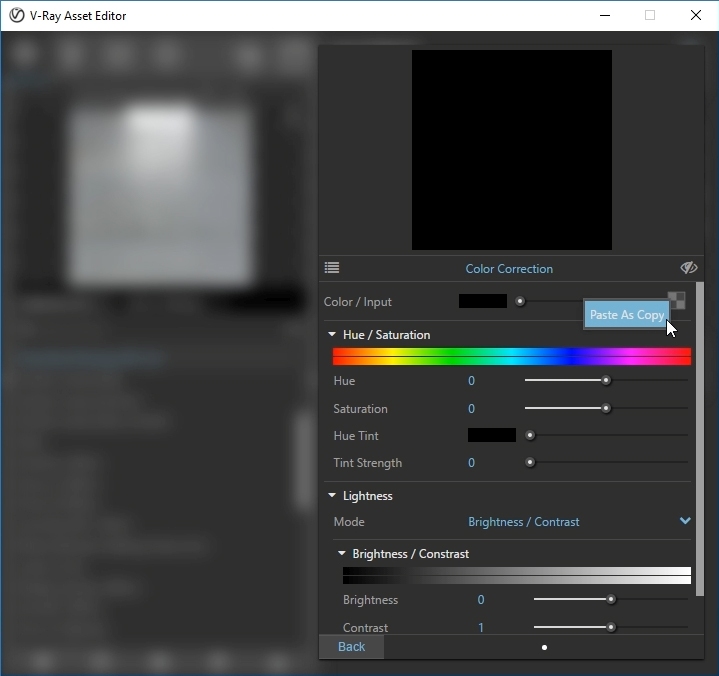Click the V-Ray logo in the title bar
Viewport: 719px width, 676px height.
point(16,15)
